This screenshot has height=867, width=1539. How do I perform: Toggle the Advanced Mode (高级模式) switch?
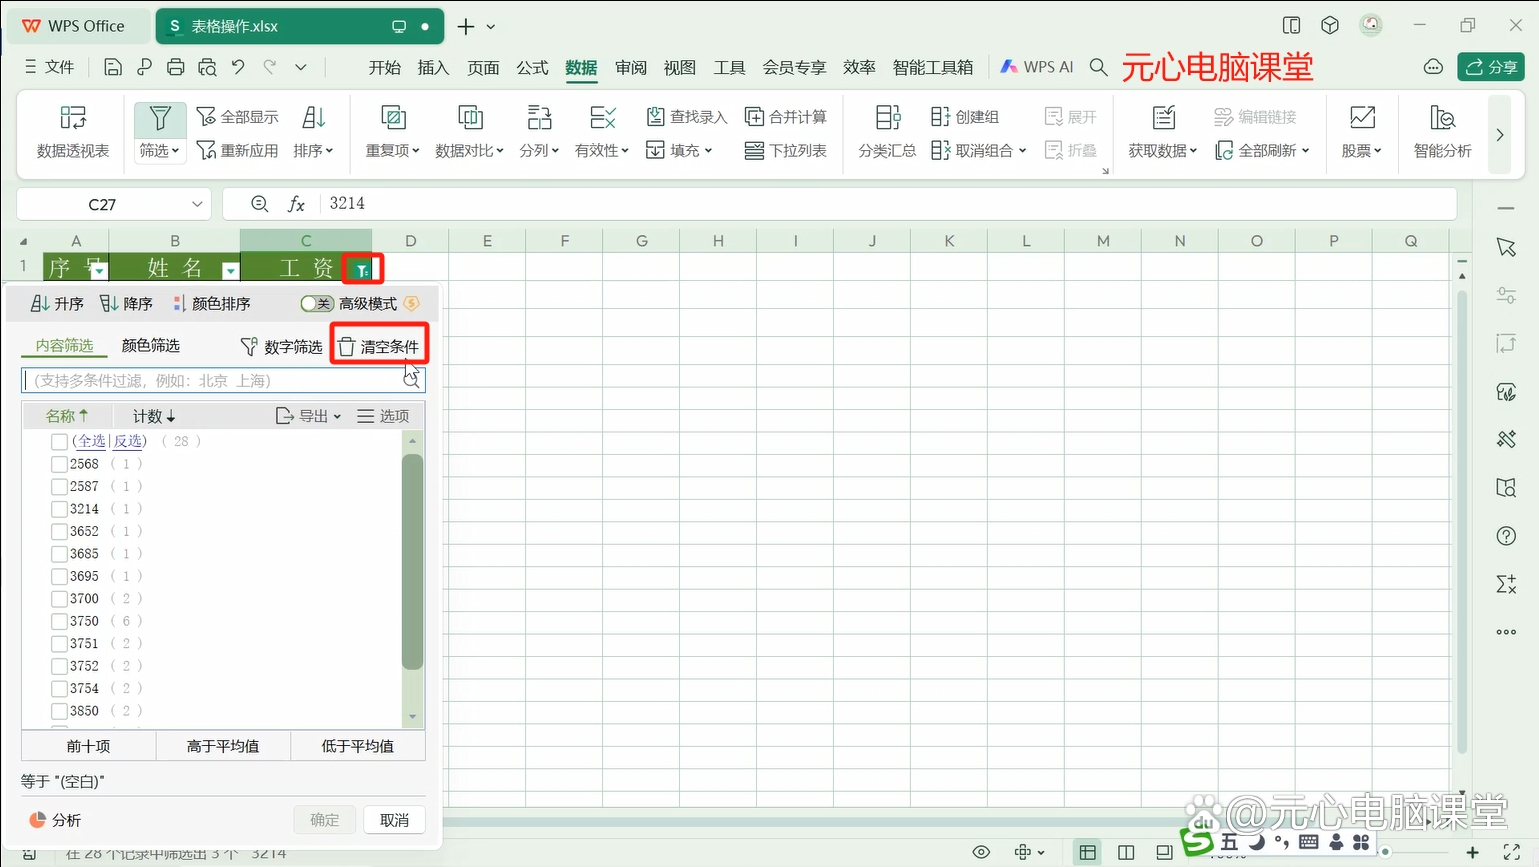(317, 304)
